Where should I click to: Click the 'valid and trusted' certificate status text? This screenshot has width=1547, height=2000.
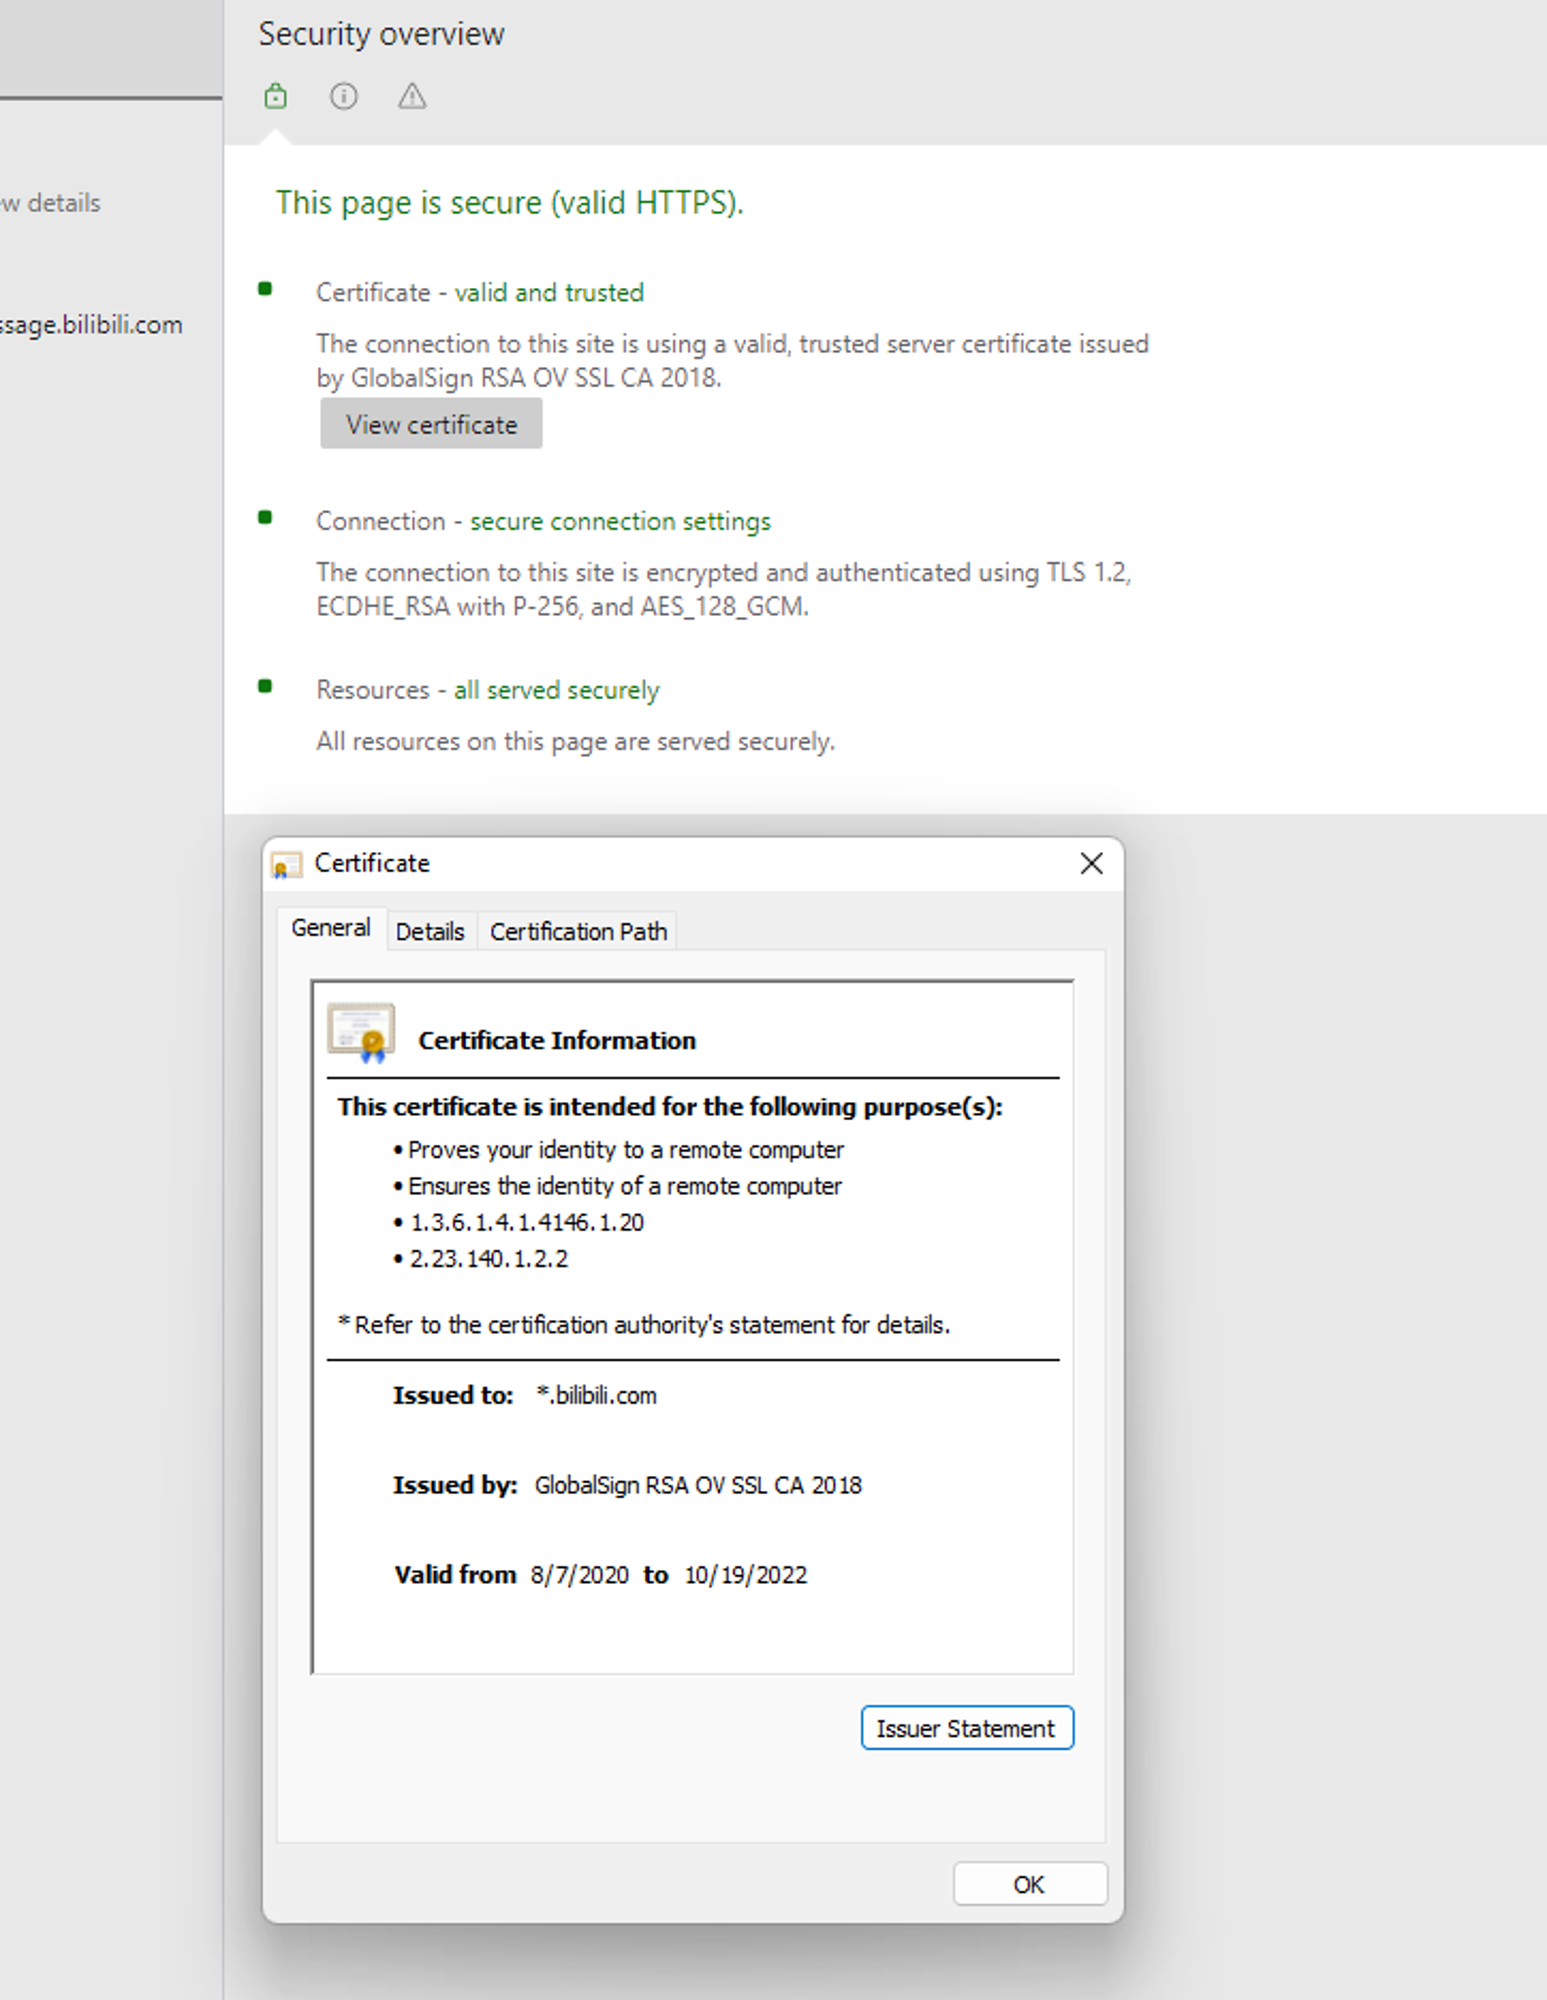coord(549,292)
